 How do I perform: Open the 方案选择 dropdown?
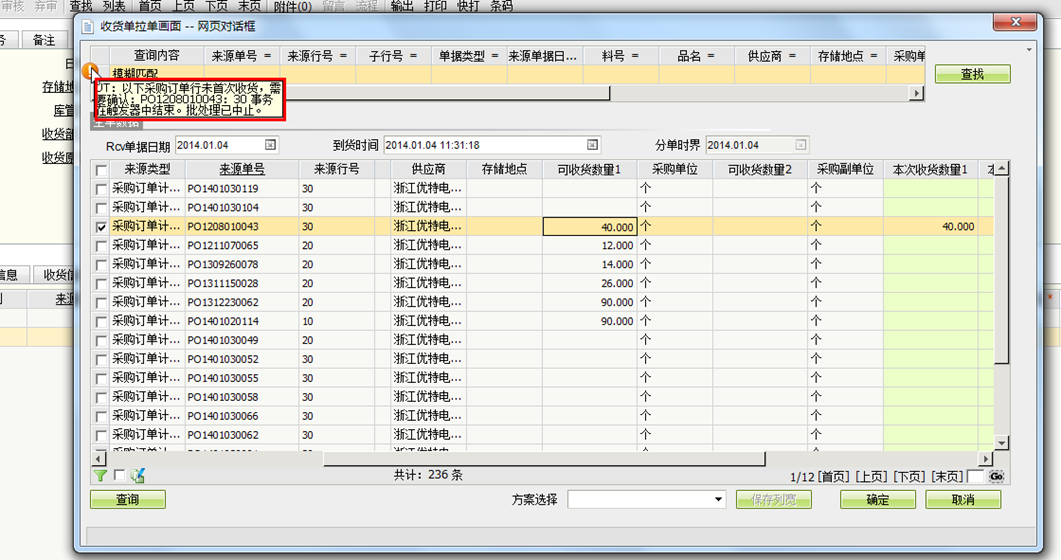click(x=718, y=499)
